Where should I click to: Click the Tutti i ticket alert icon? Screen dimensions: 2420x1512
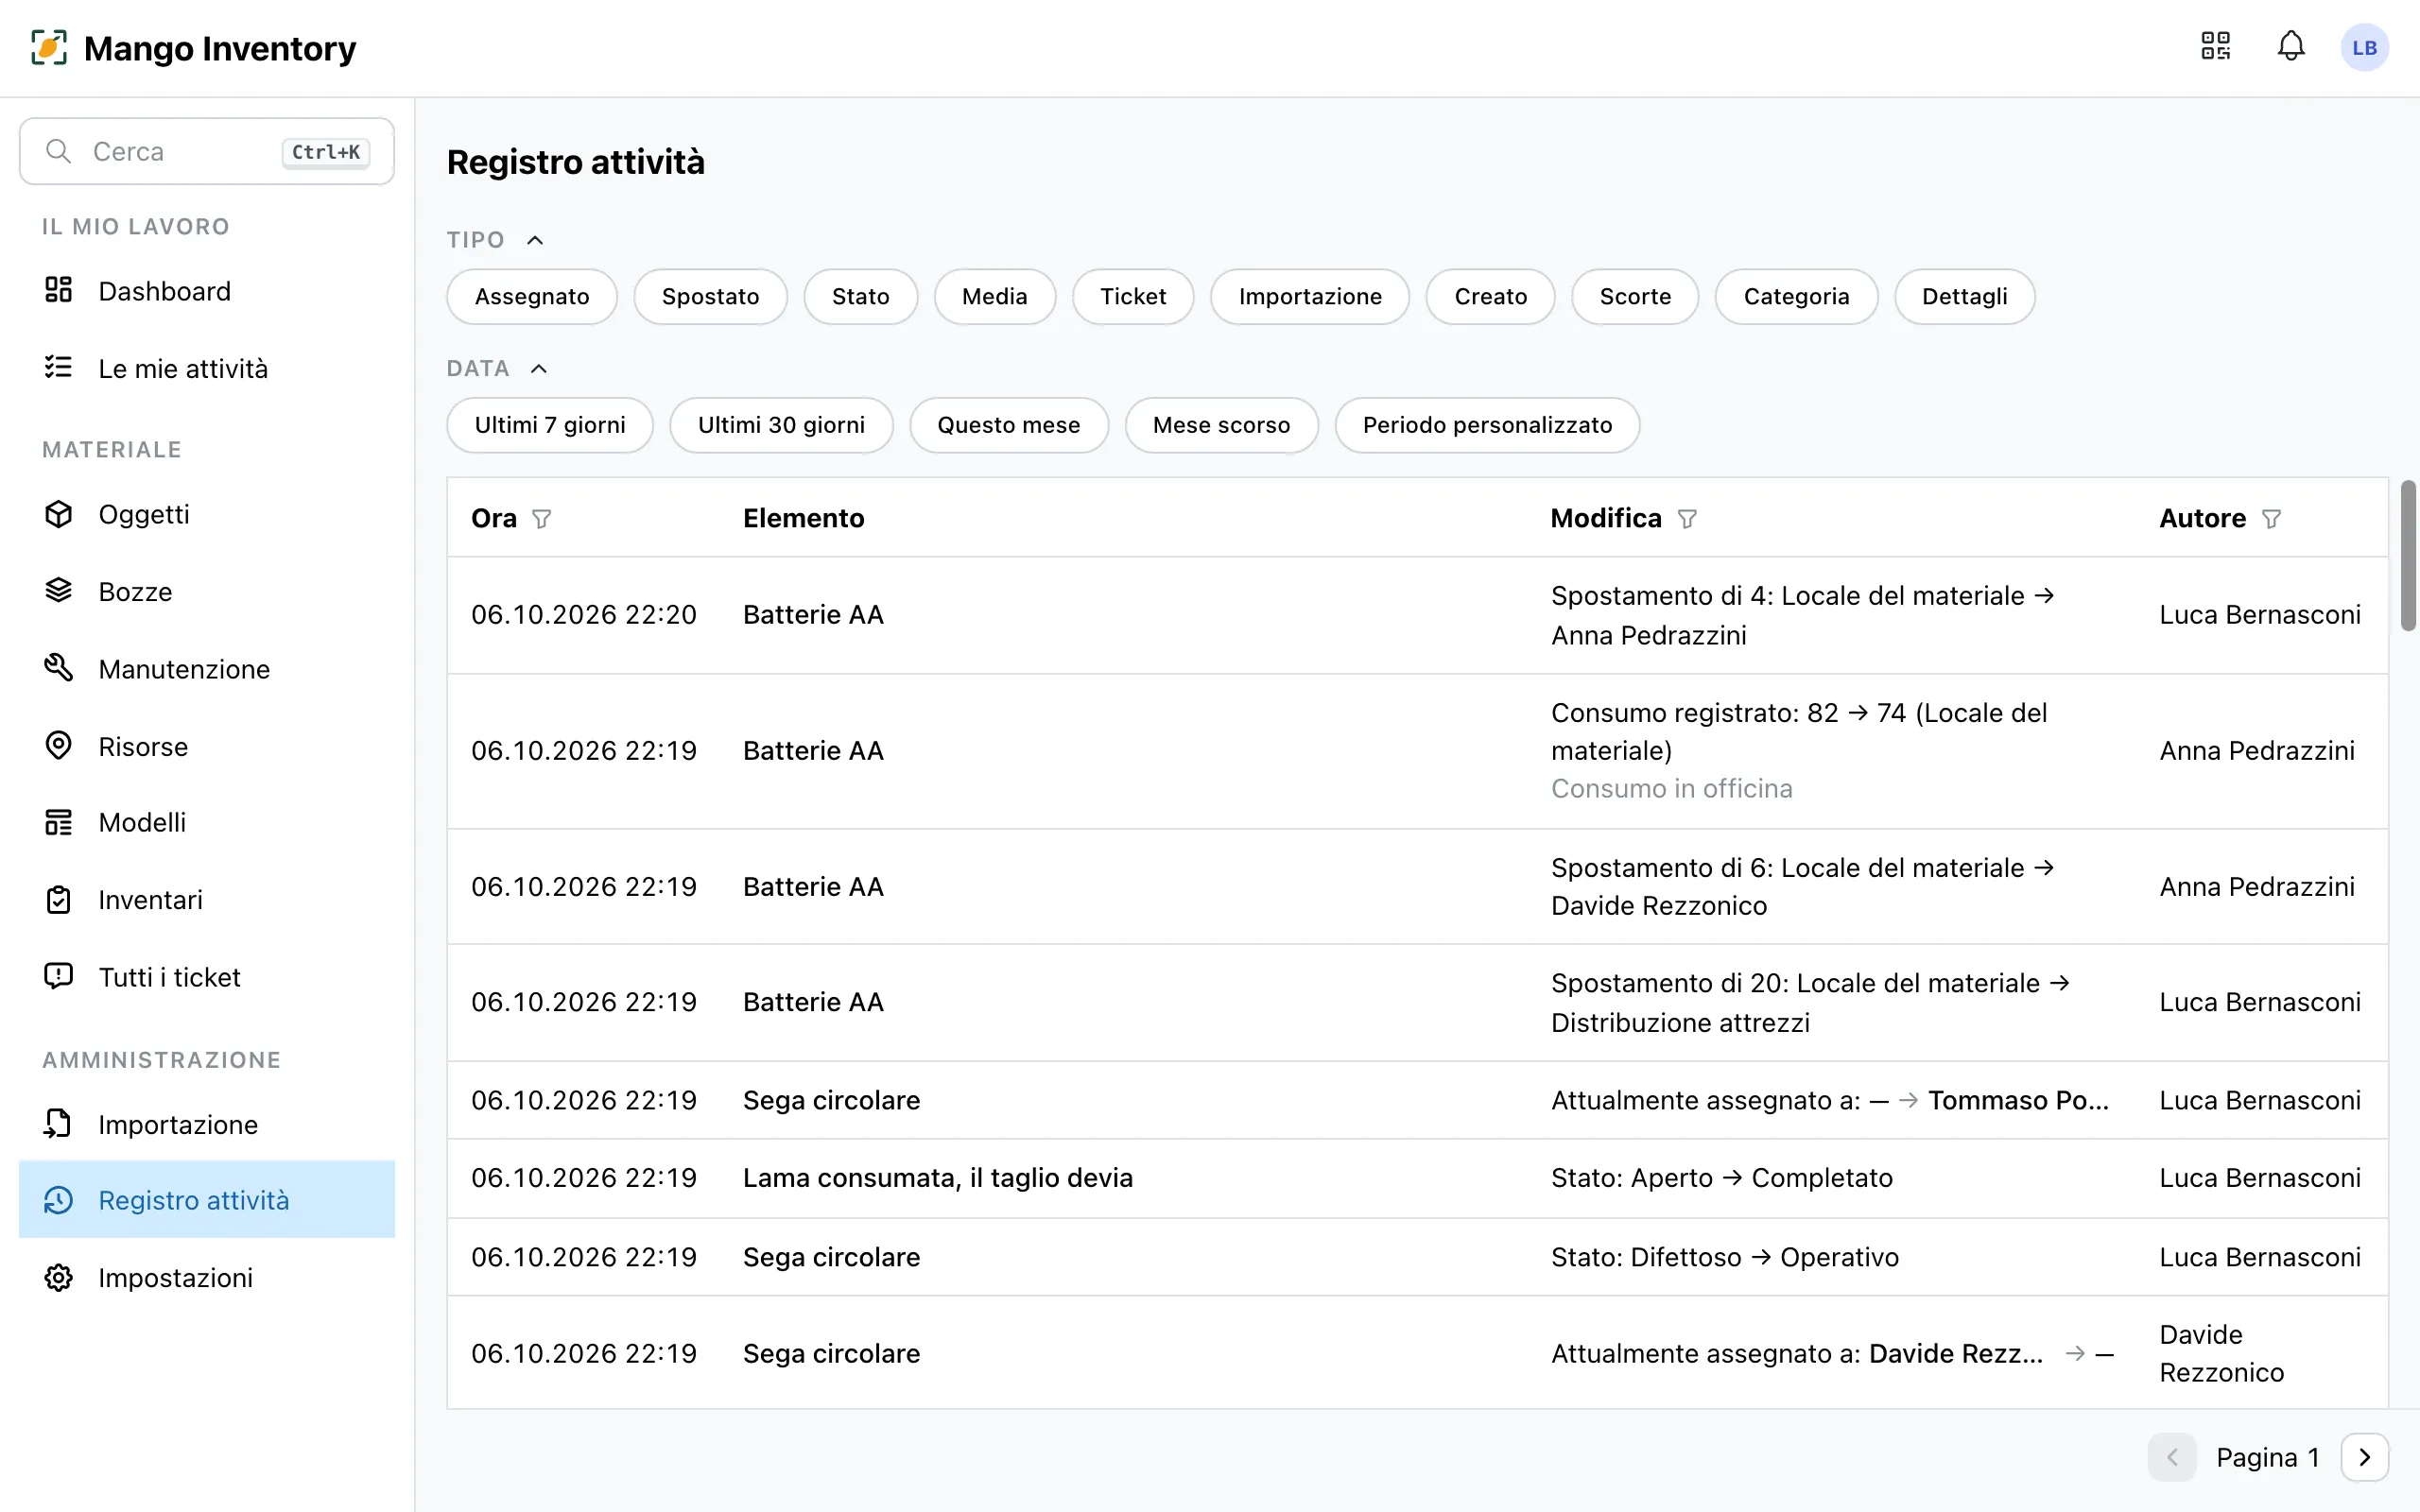pyautogui.click(x=59, y=976)
